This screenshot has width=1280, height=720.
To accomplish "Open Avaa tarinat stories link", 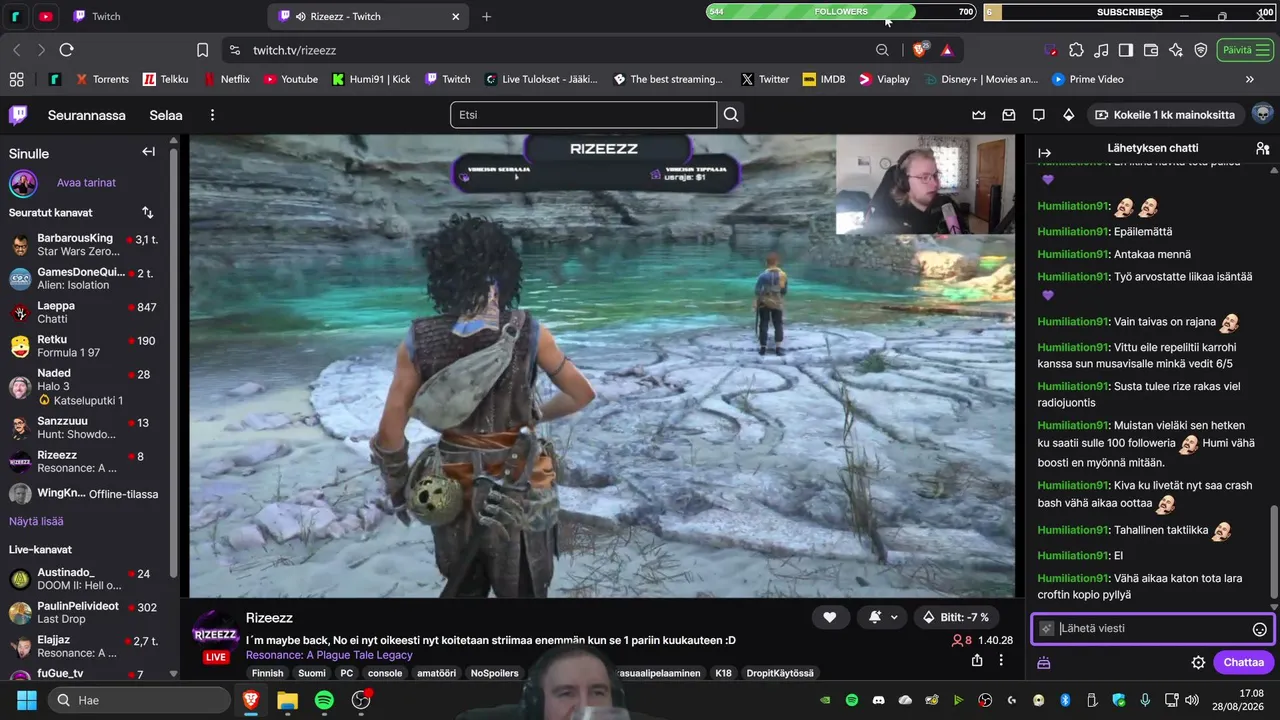I will click(x=86, y=183).
